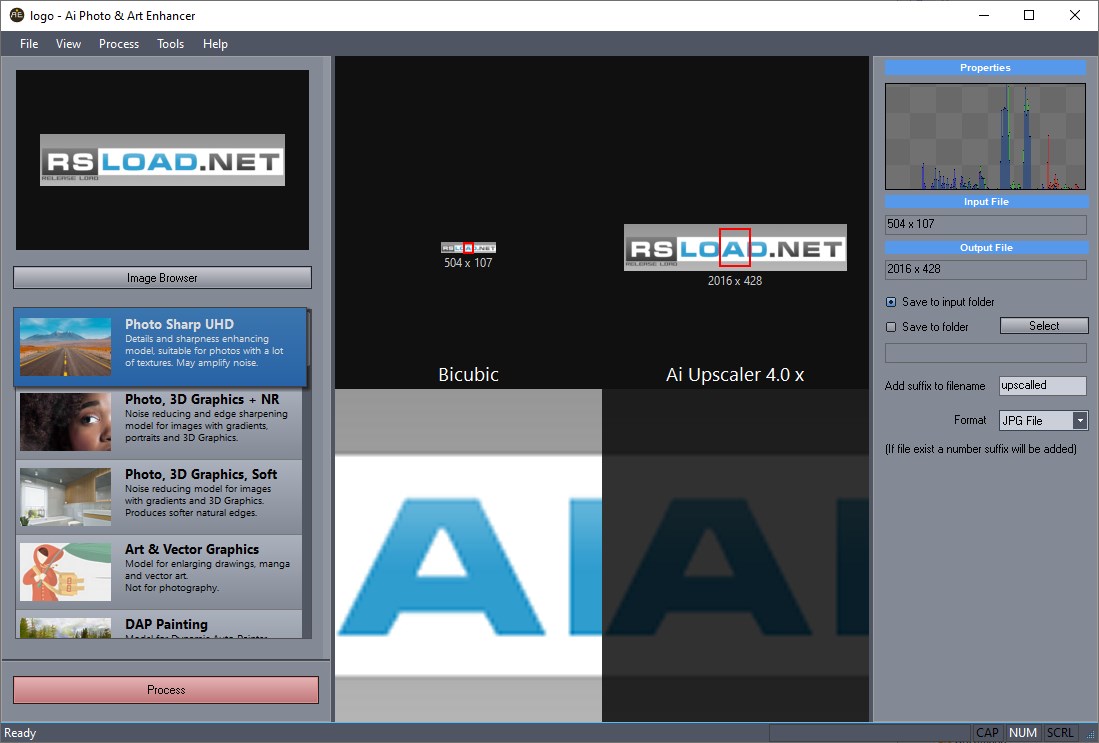Click the RSLOAD.NET source image preview
Image resolution: width=1099 pixels, height=743 pixels.
pyautogui.click(x=162, y=160)
